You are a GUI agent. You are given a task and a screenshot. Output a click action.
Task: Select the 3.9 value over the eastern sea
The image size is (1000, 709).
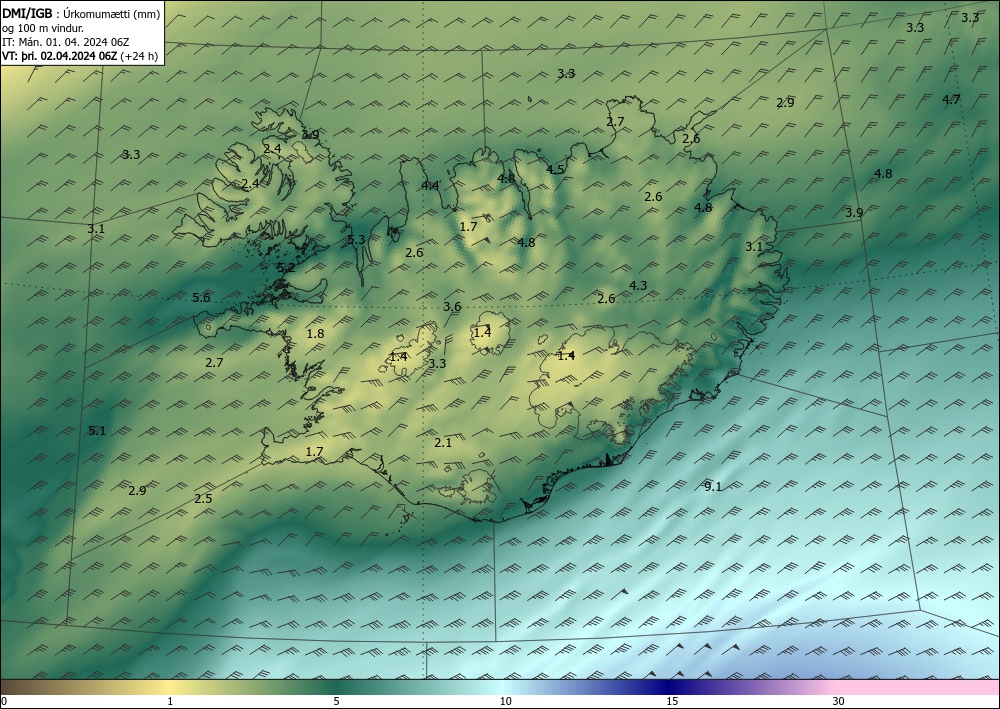tap(854, 212)
